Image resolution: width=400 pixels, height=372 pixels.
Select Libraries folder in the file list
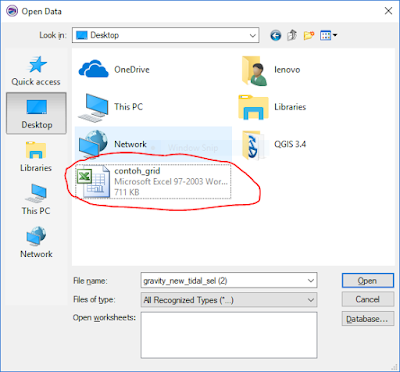coord(272,107)
